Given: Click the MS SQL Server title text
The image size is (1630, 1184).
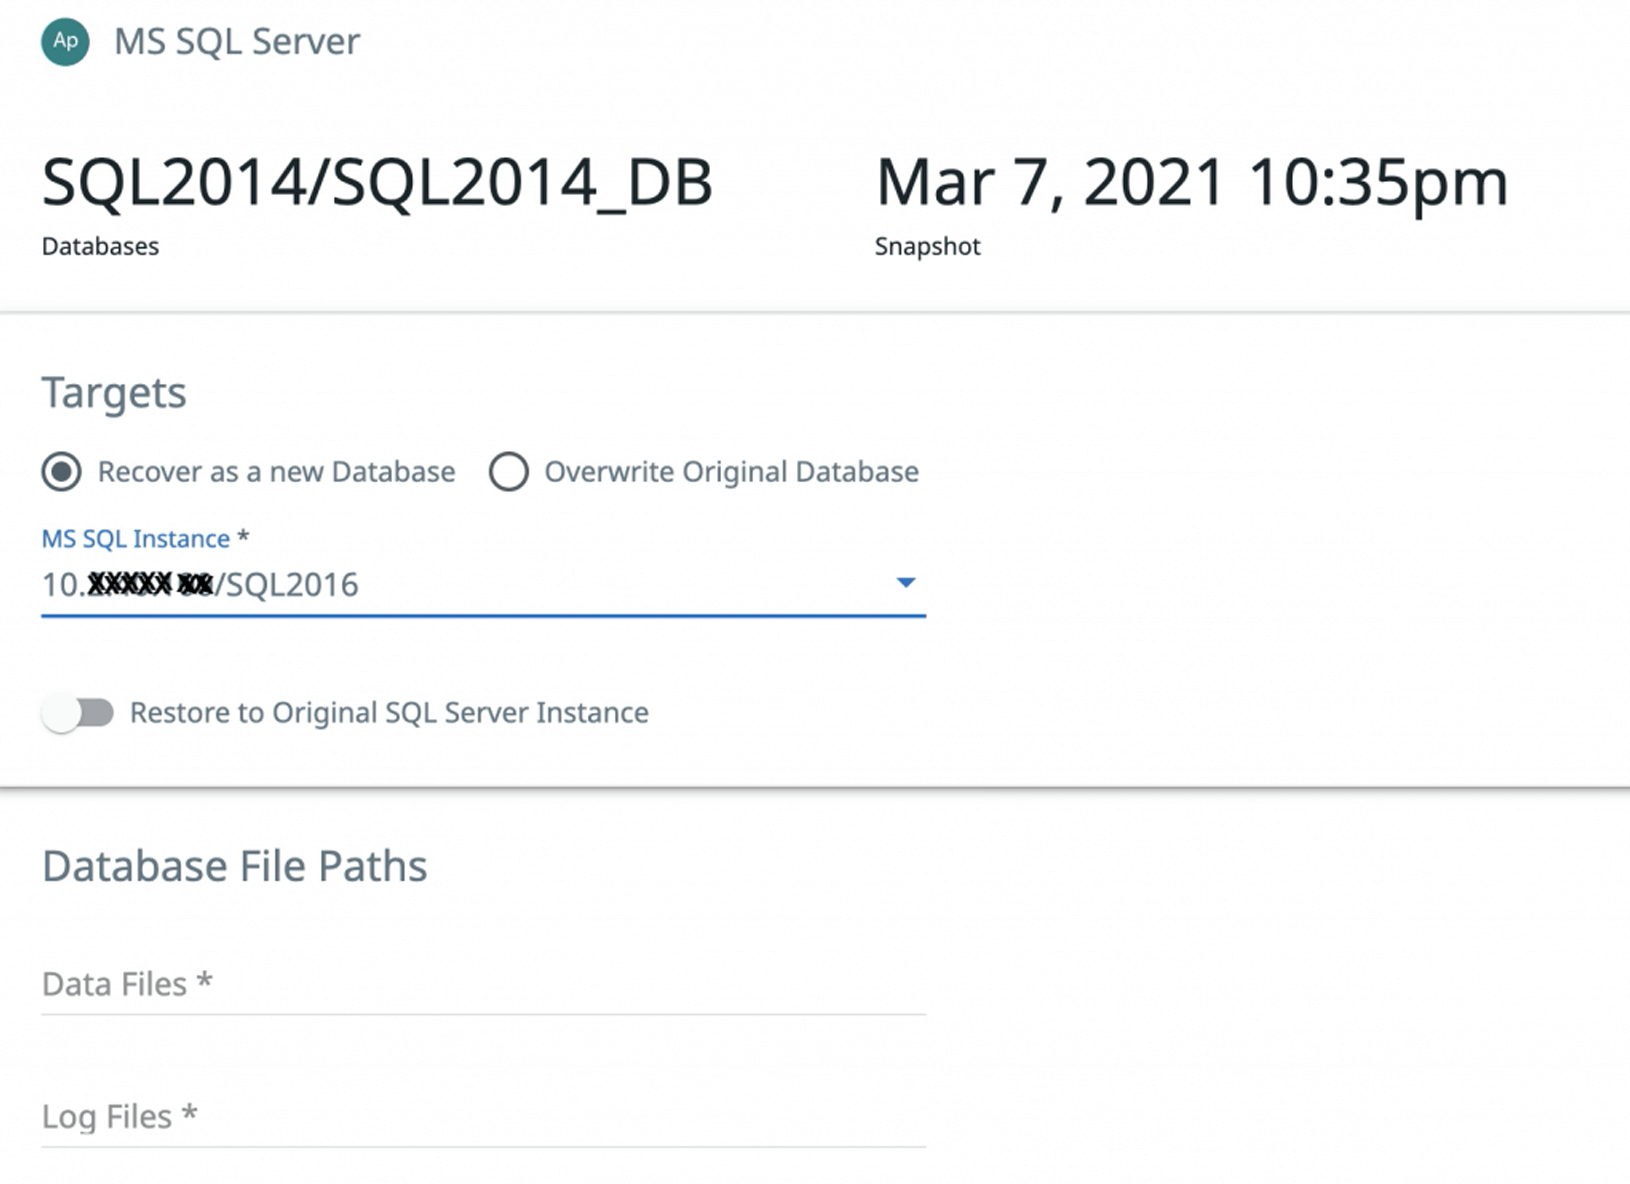Looking at the screenshot, I should coord(237,42).
